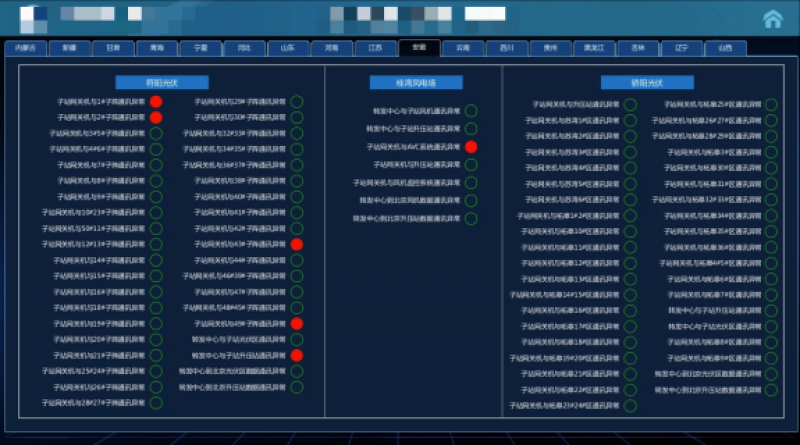Image resolution: width=800 pixels, height=445 pixels.
Task: Open the 河南 tab
Action: 332,48
